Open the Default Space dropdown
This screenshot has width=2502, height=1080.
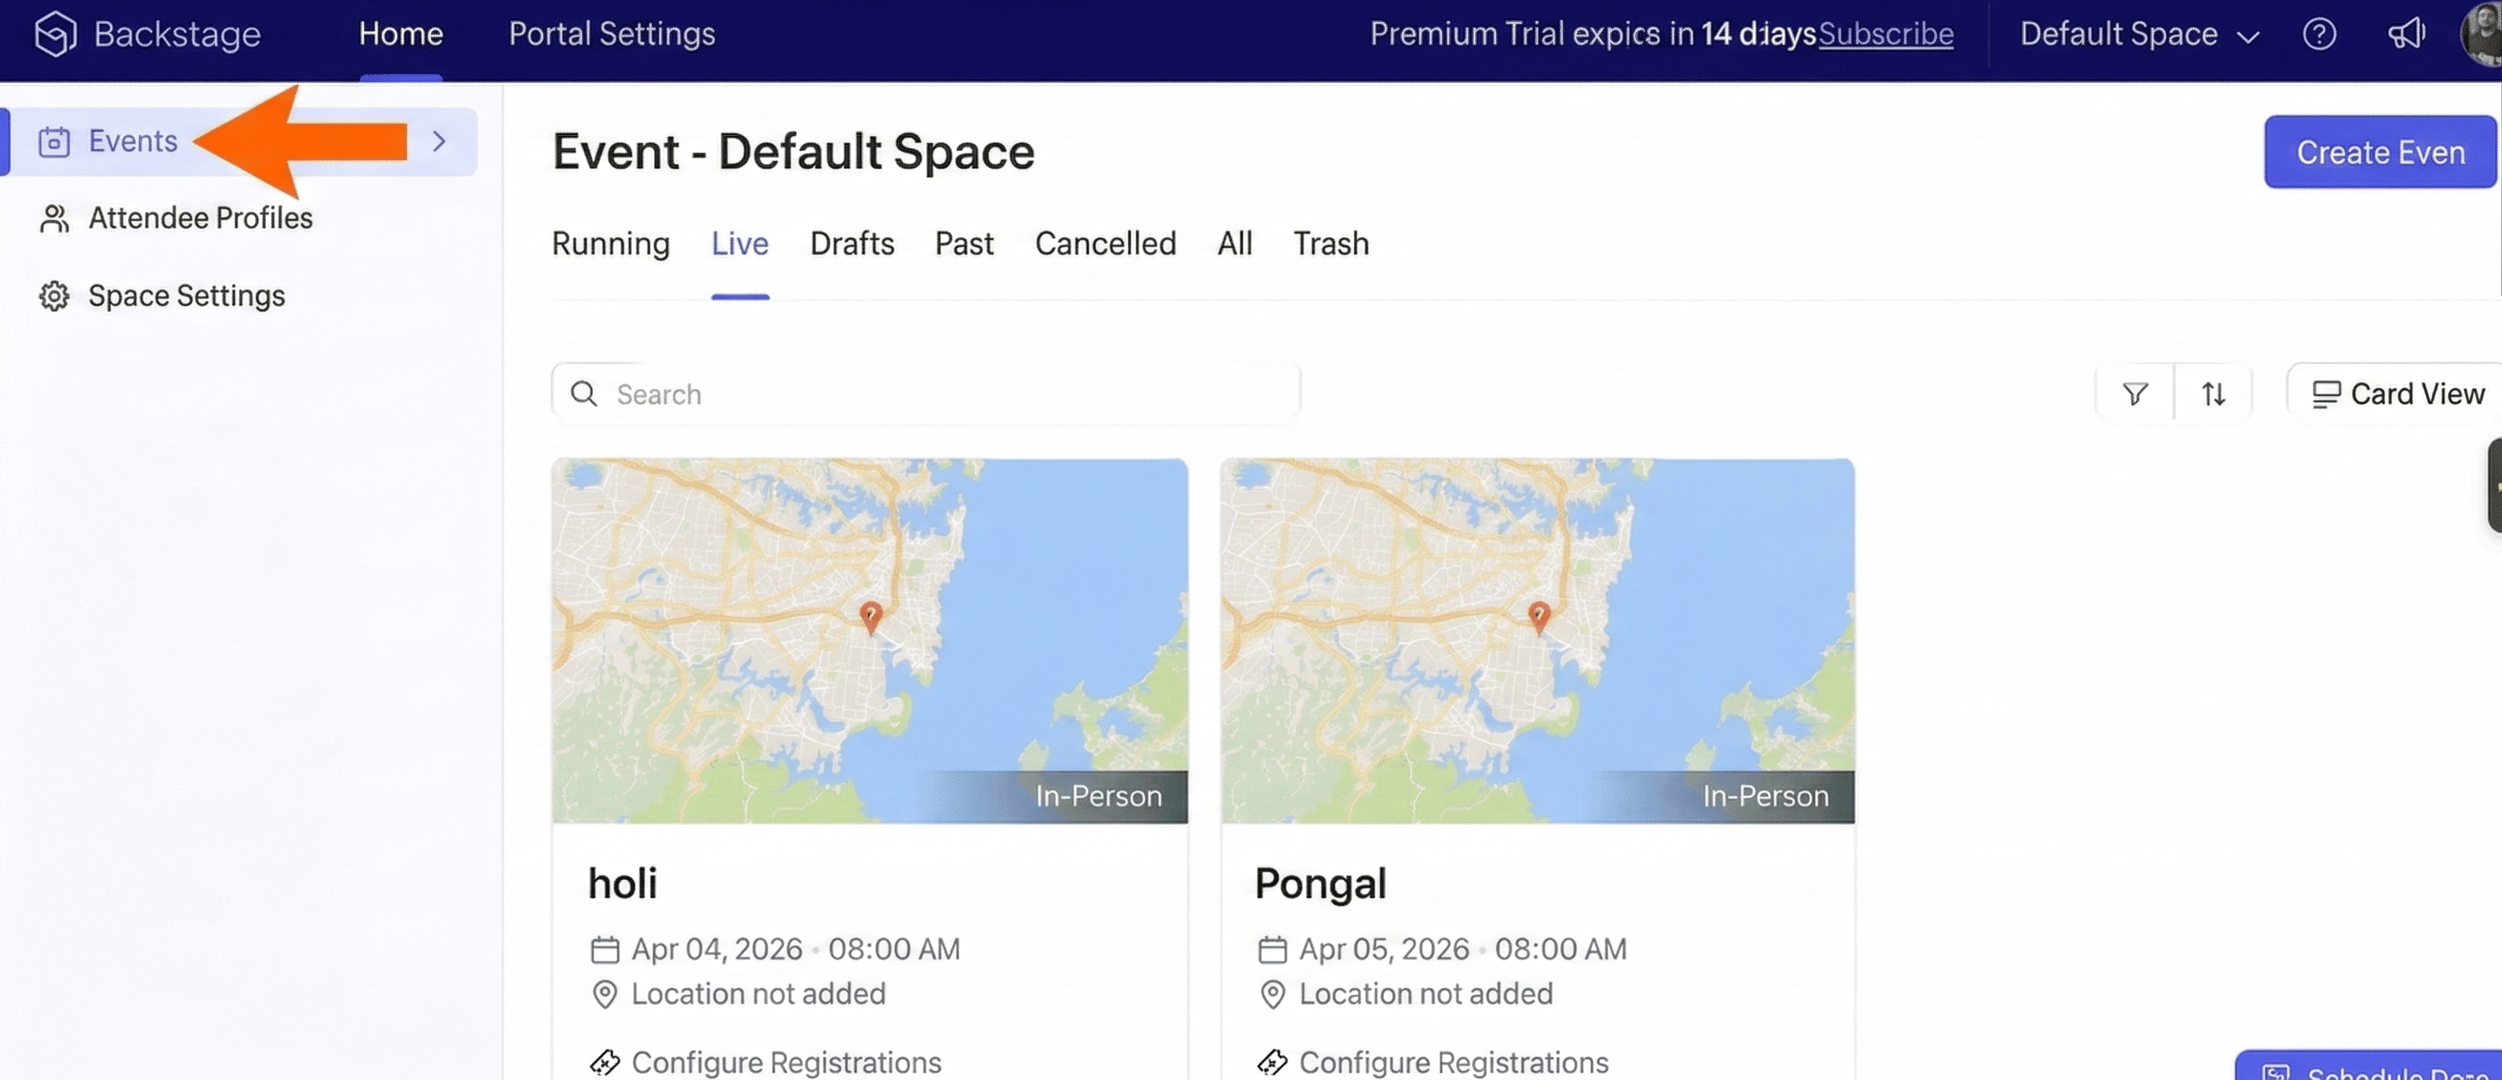tap(2138, 34)
